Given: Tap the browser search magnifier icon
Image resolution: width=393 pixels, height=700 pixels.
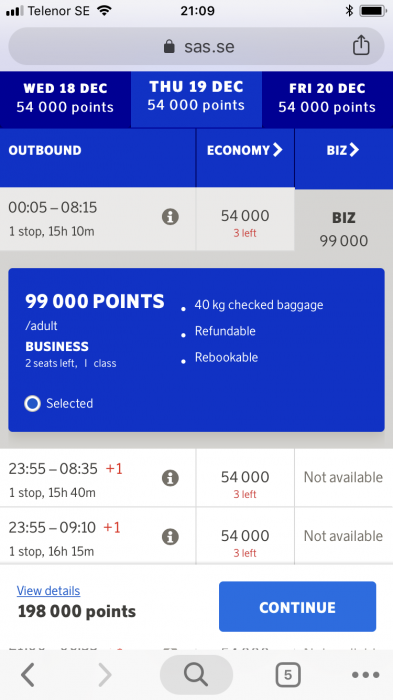Looking at the screenshot, I should point(196,675).
